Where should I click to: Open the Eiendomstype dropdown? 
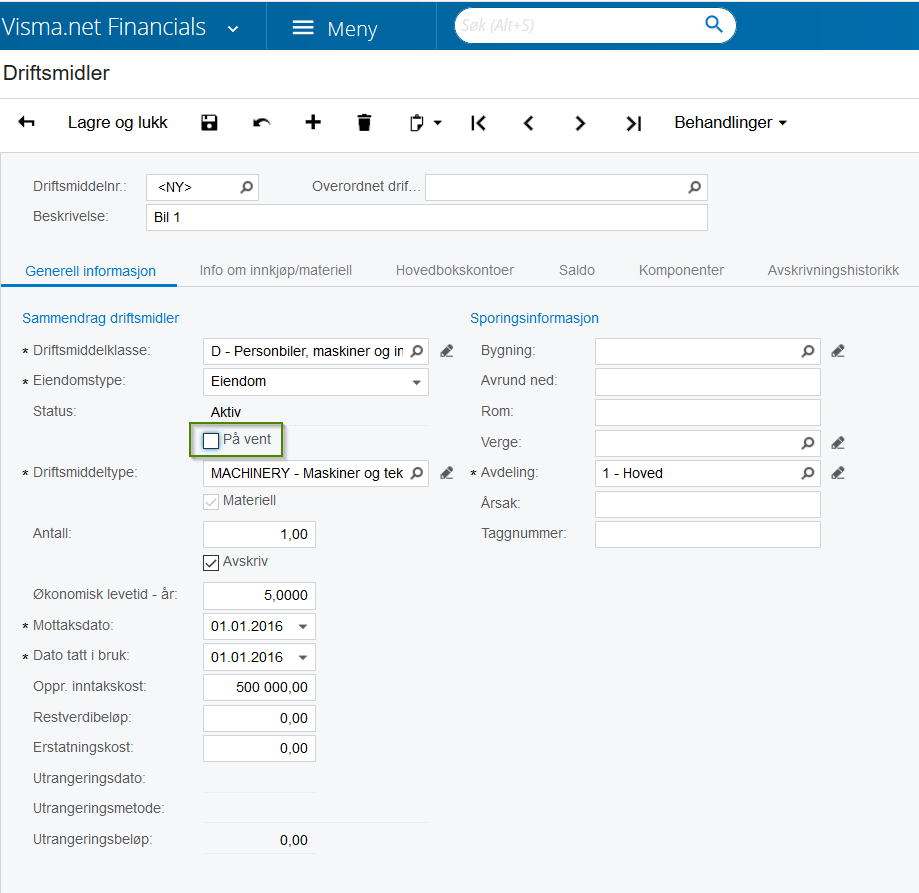click(x=416, y=382)
